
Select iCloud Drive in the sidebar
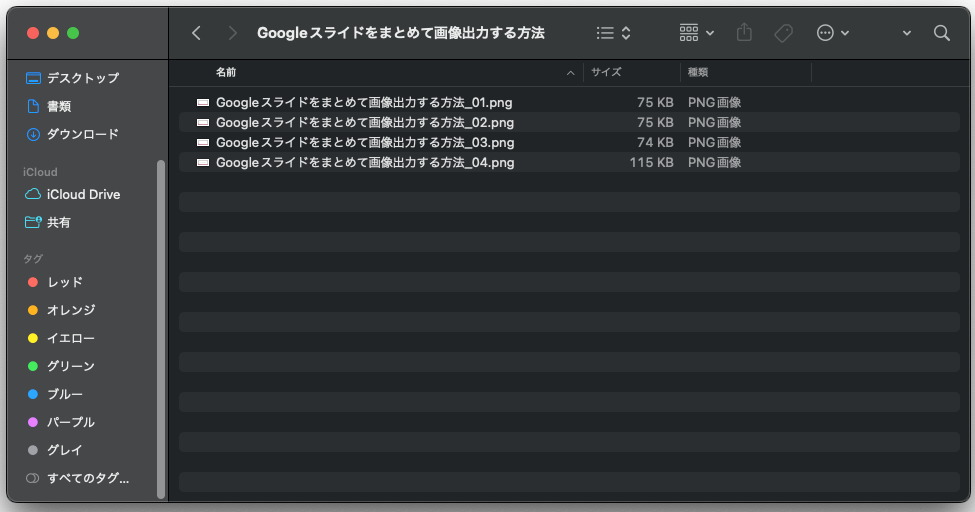[x=83, y=194]
